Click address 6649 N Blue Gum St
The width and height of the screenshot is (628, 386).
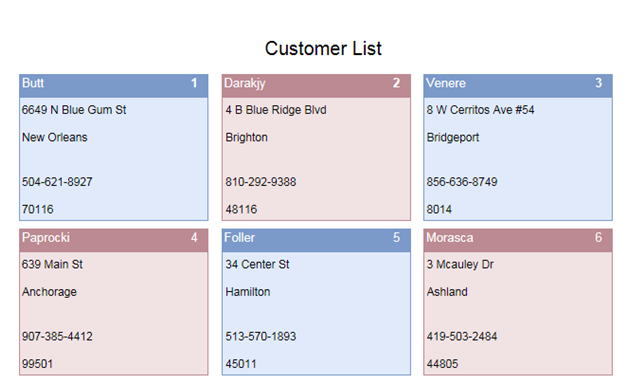(x=74, y=110)
